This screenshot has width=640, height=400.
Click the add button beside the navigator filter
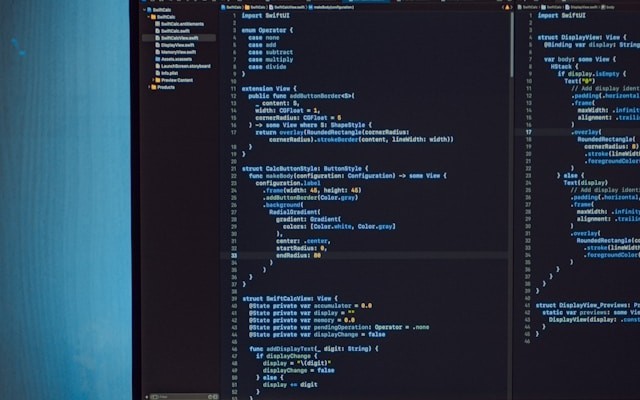(x=147, y=396)
